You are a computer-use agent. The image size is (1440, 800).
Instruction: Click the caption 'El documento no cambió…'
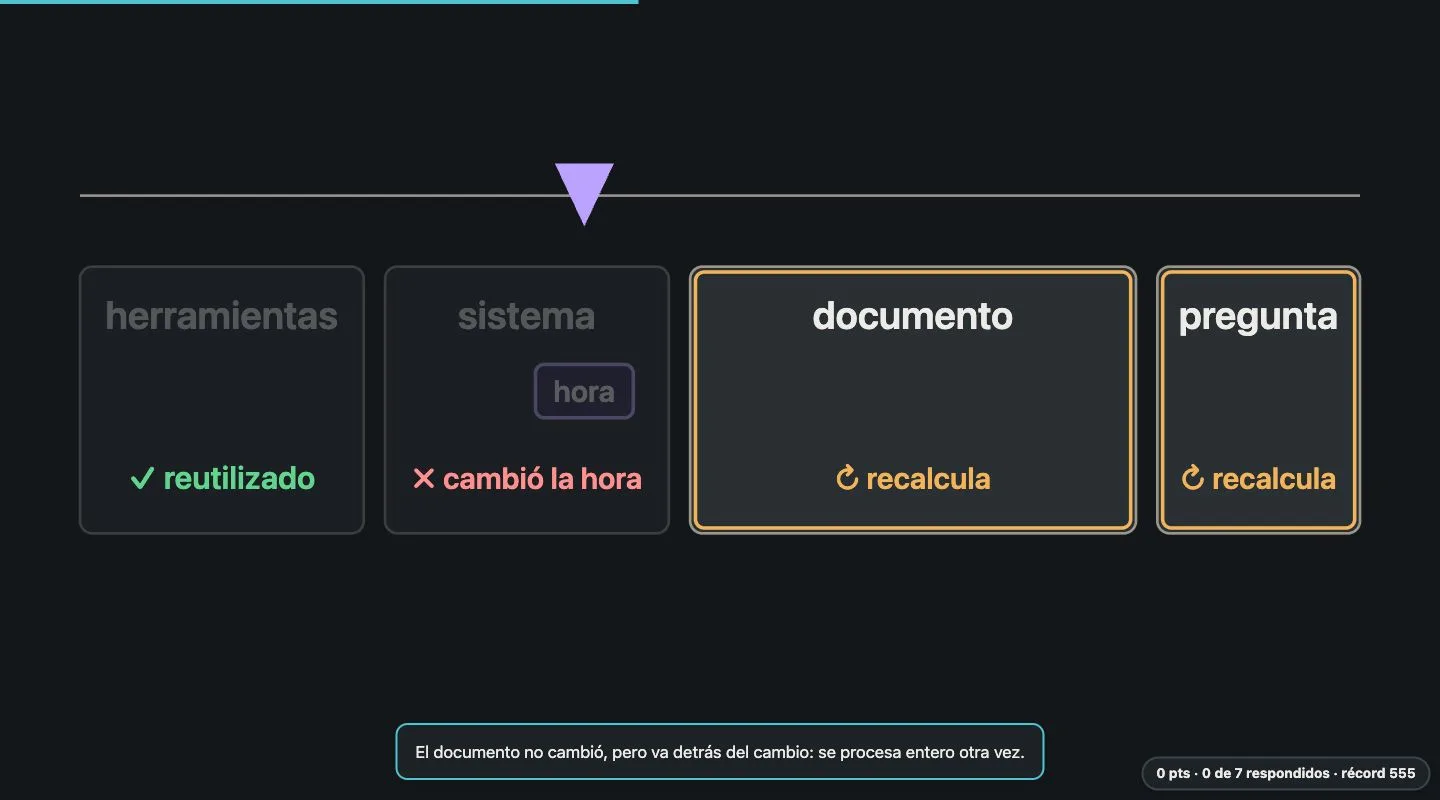click(720, 752)
